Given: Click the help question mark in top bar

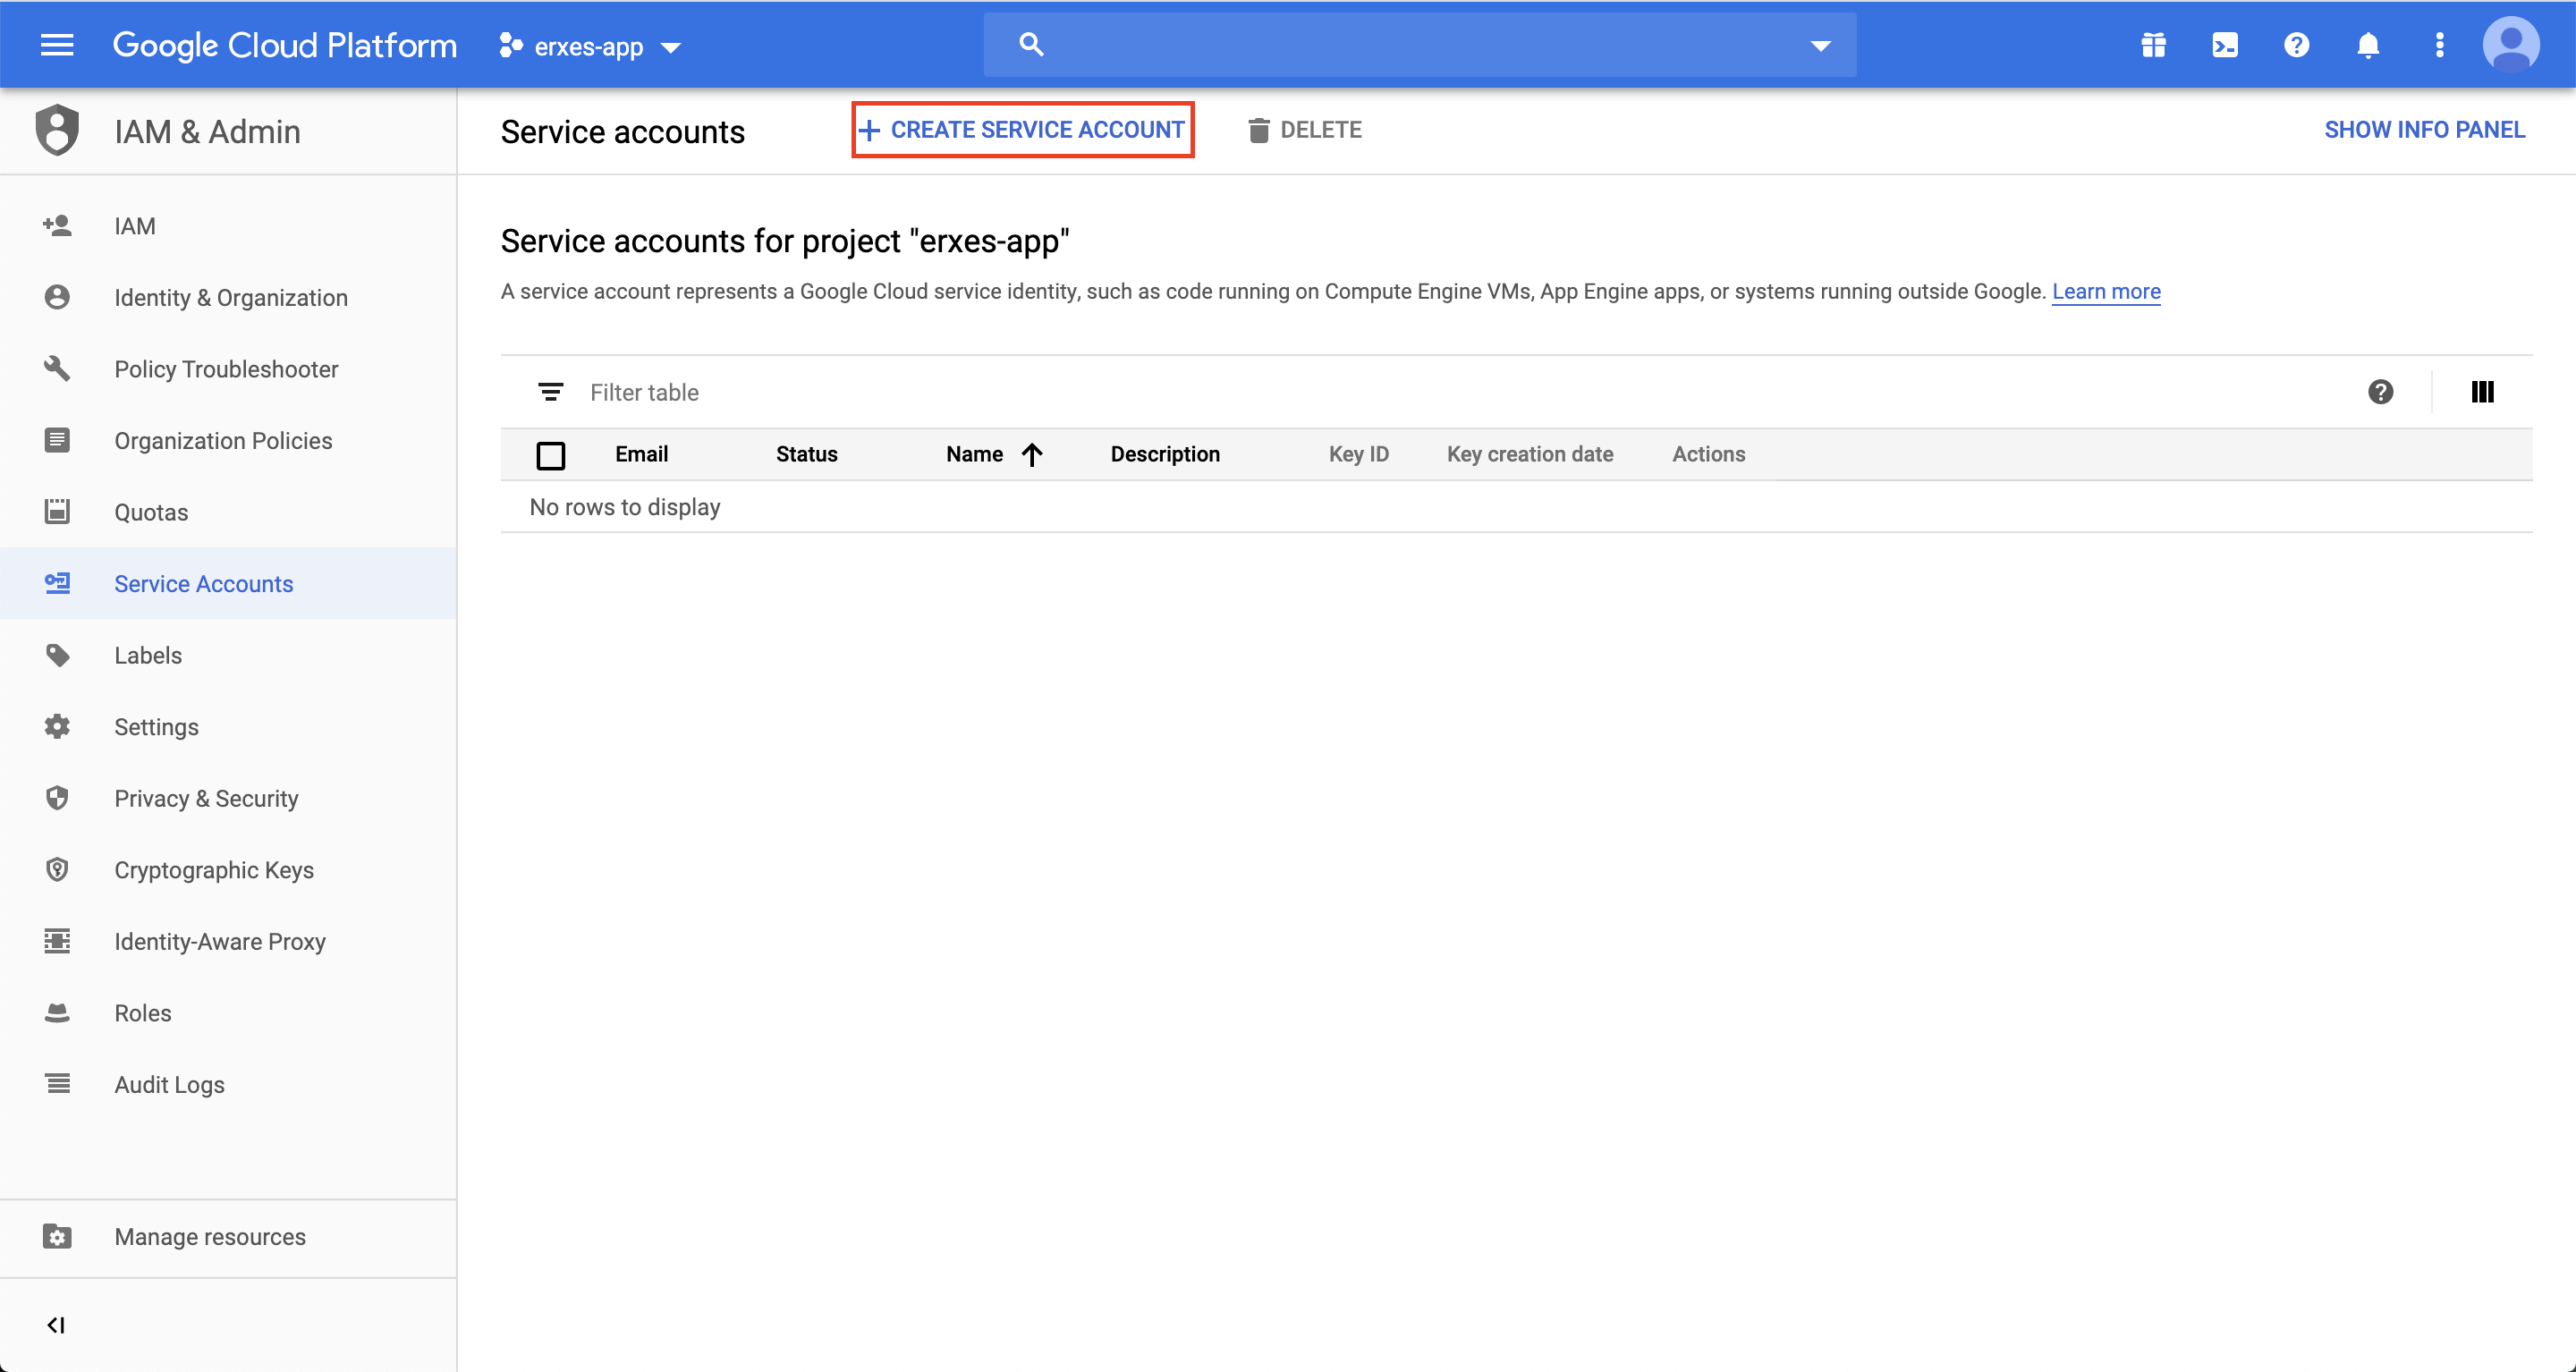Looking at the screenshot, I should 2296,45.
